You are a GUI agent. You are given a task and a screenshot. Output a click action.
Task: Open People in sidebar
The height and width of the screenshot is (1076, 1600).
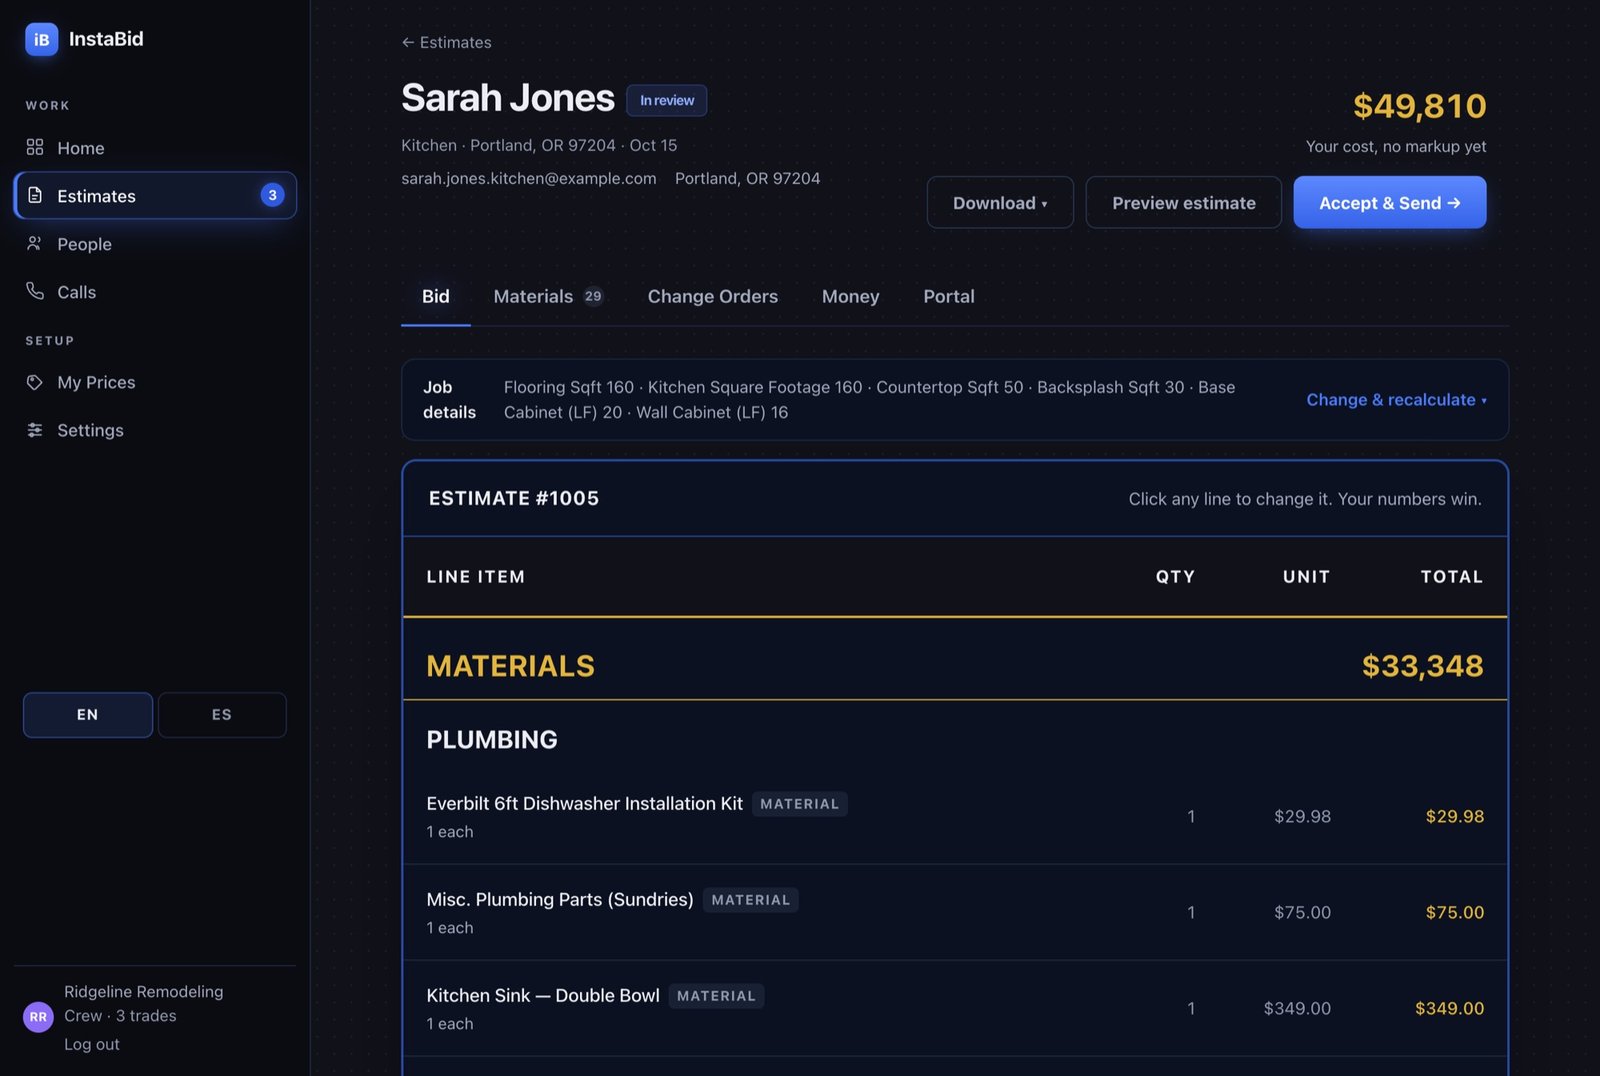tap(155, 243)
